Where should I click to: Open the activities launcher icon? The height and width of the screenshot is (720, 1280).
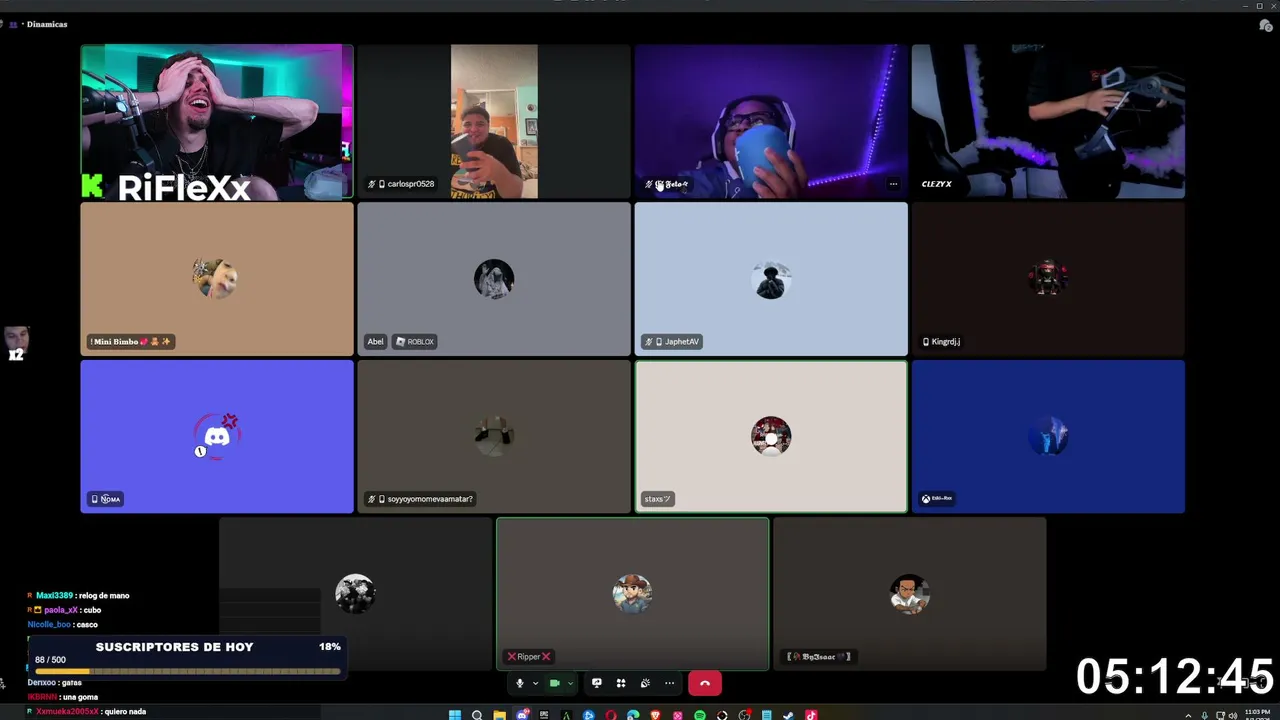point(621,683)
